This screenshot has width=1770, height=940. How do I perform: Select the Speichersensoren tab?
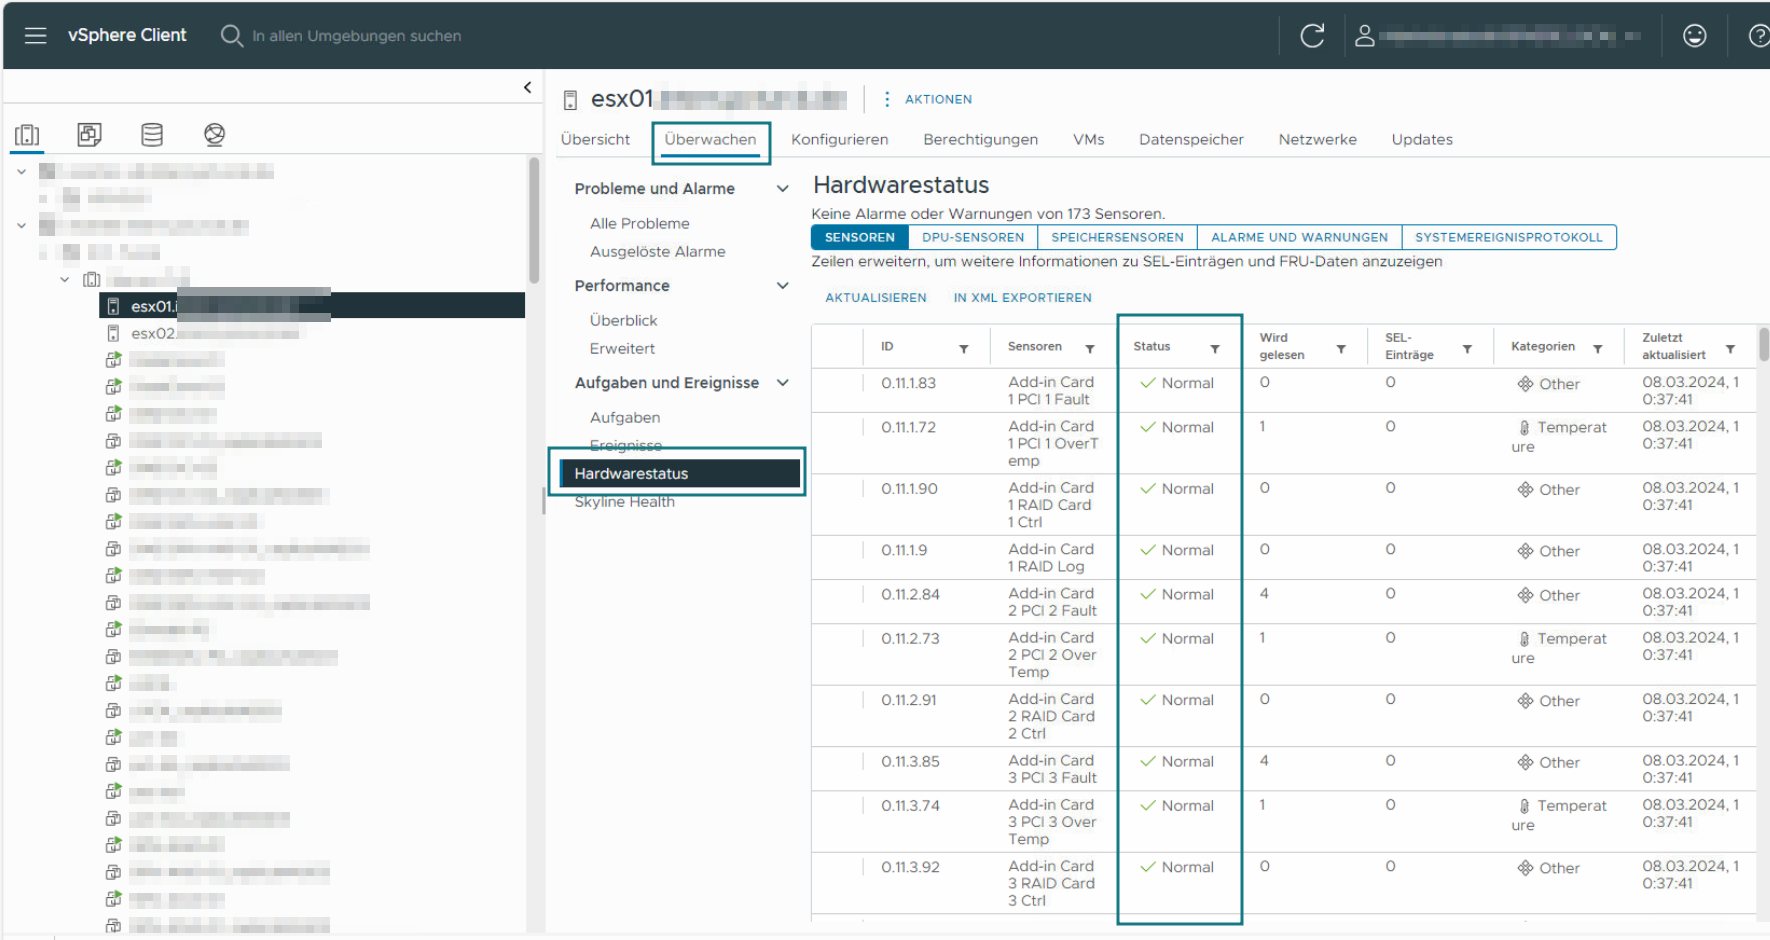[1117, 238]
